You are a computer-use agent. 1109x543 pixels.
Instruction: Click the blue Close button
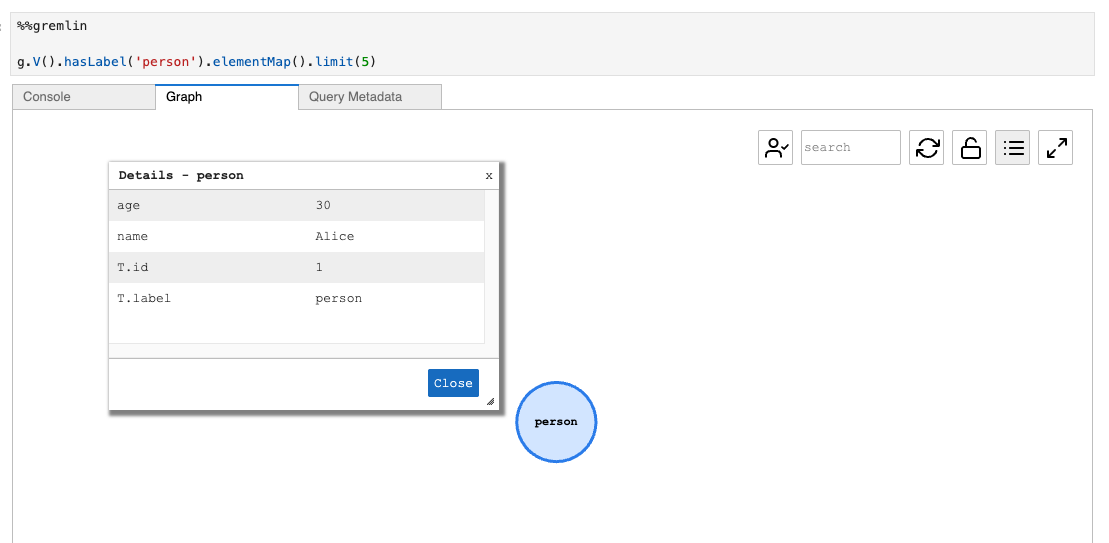453,383
